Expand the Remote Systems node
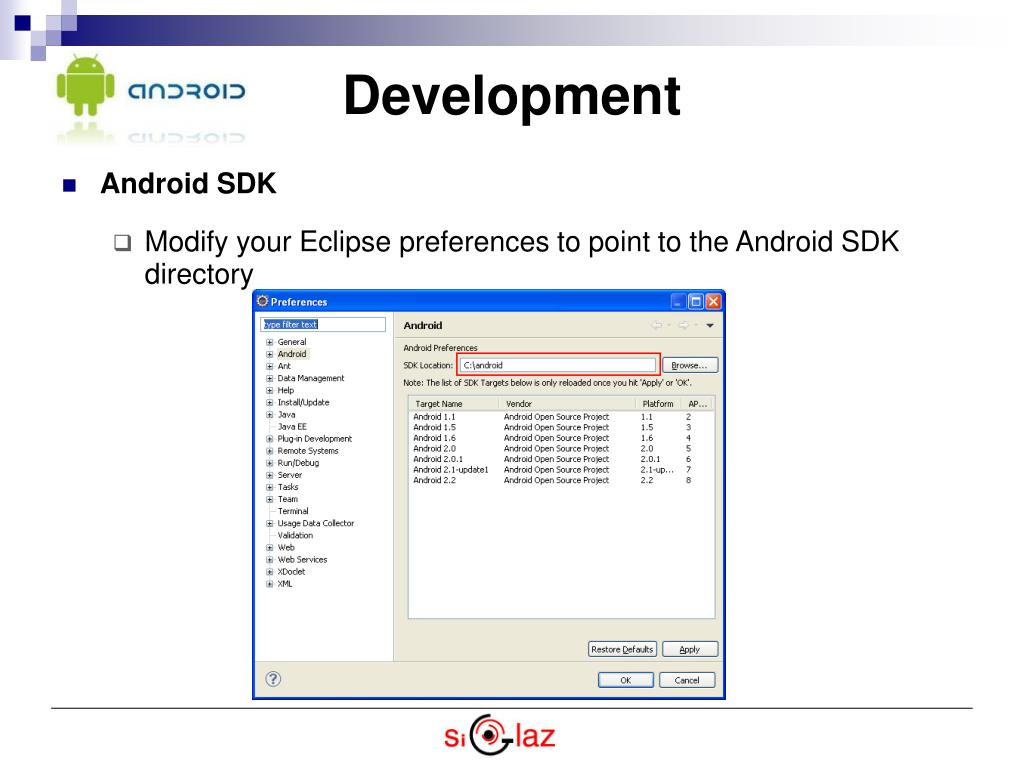1024x768 pixels. point(270,451)
